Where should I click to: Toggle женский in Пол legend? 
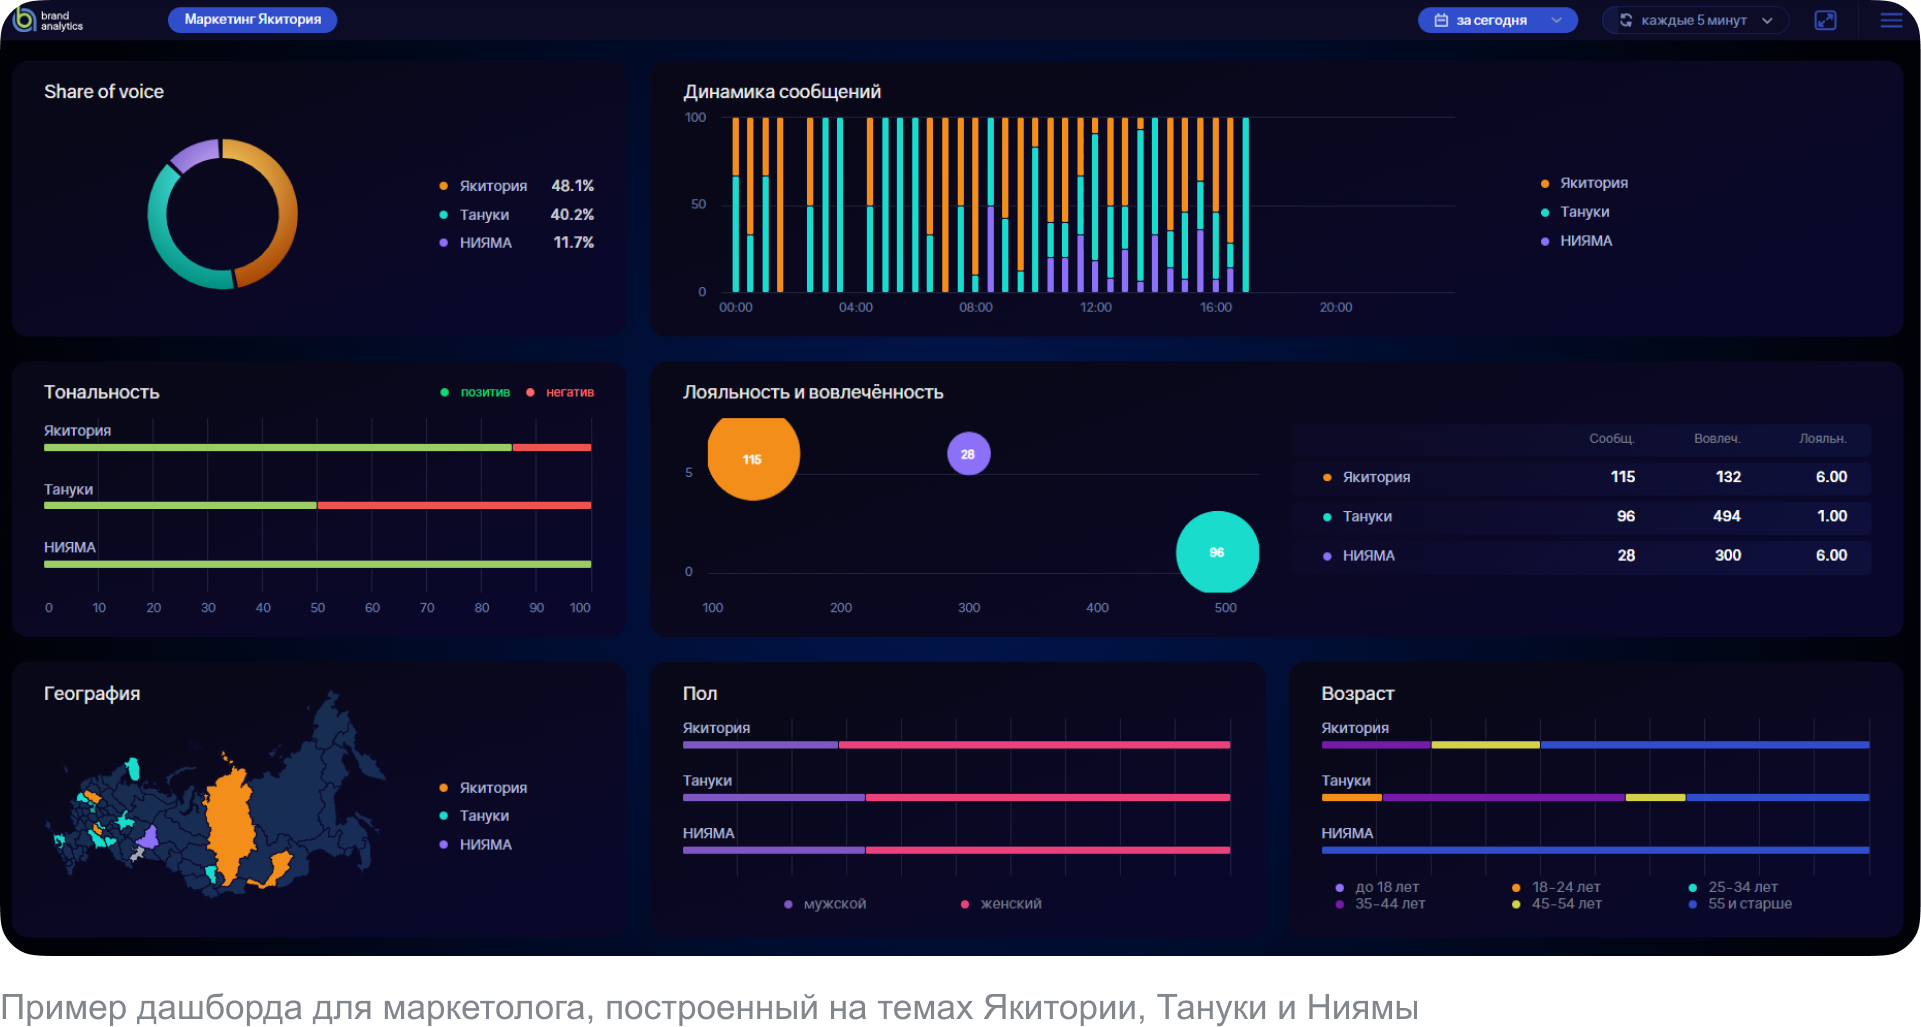[x=1001, y=904]
